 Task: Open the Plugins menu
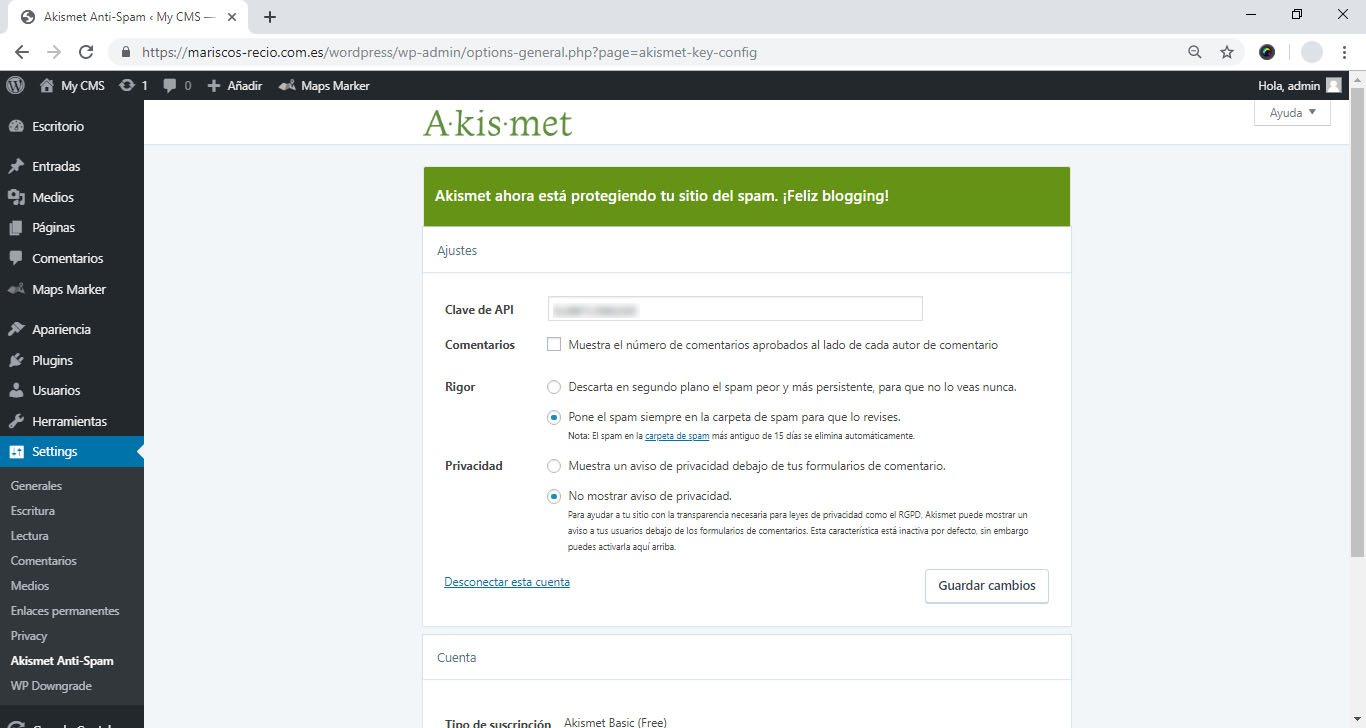pyautogui.click(x=72, y=360)
